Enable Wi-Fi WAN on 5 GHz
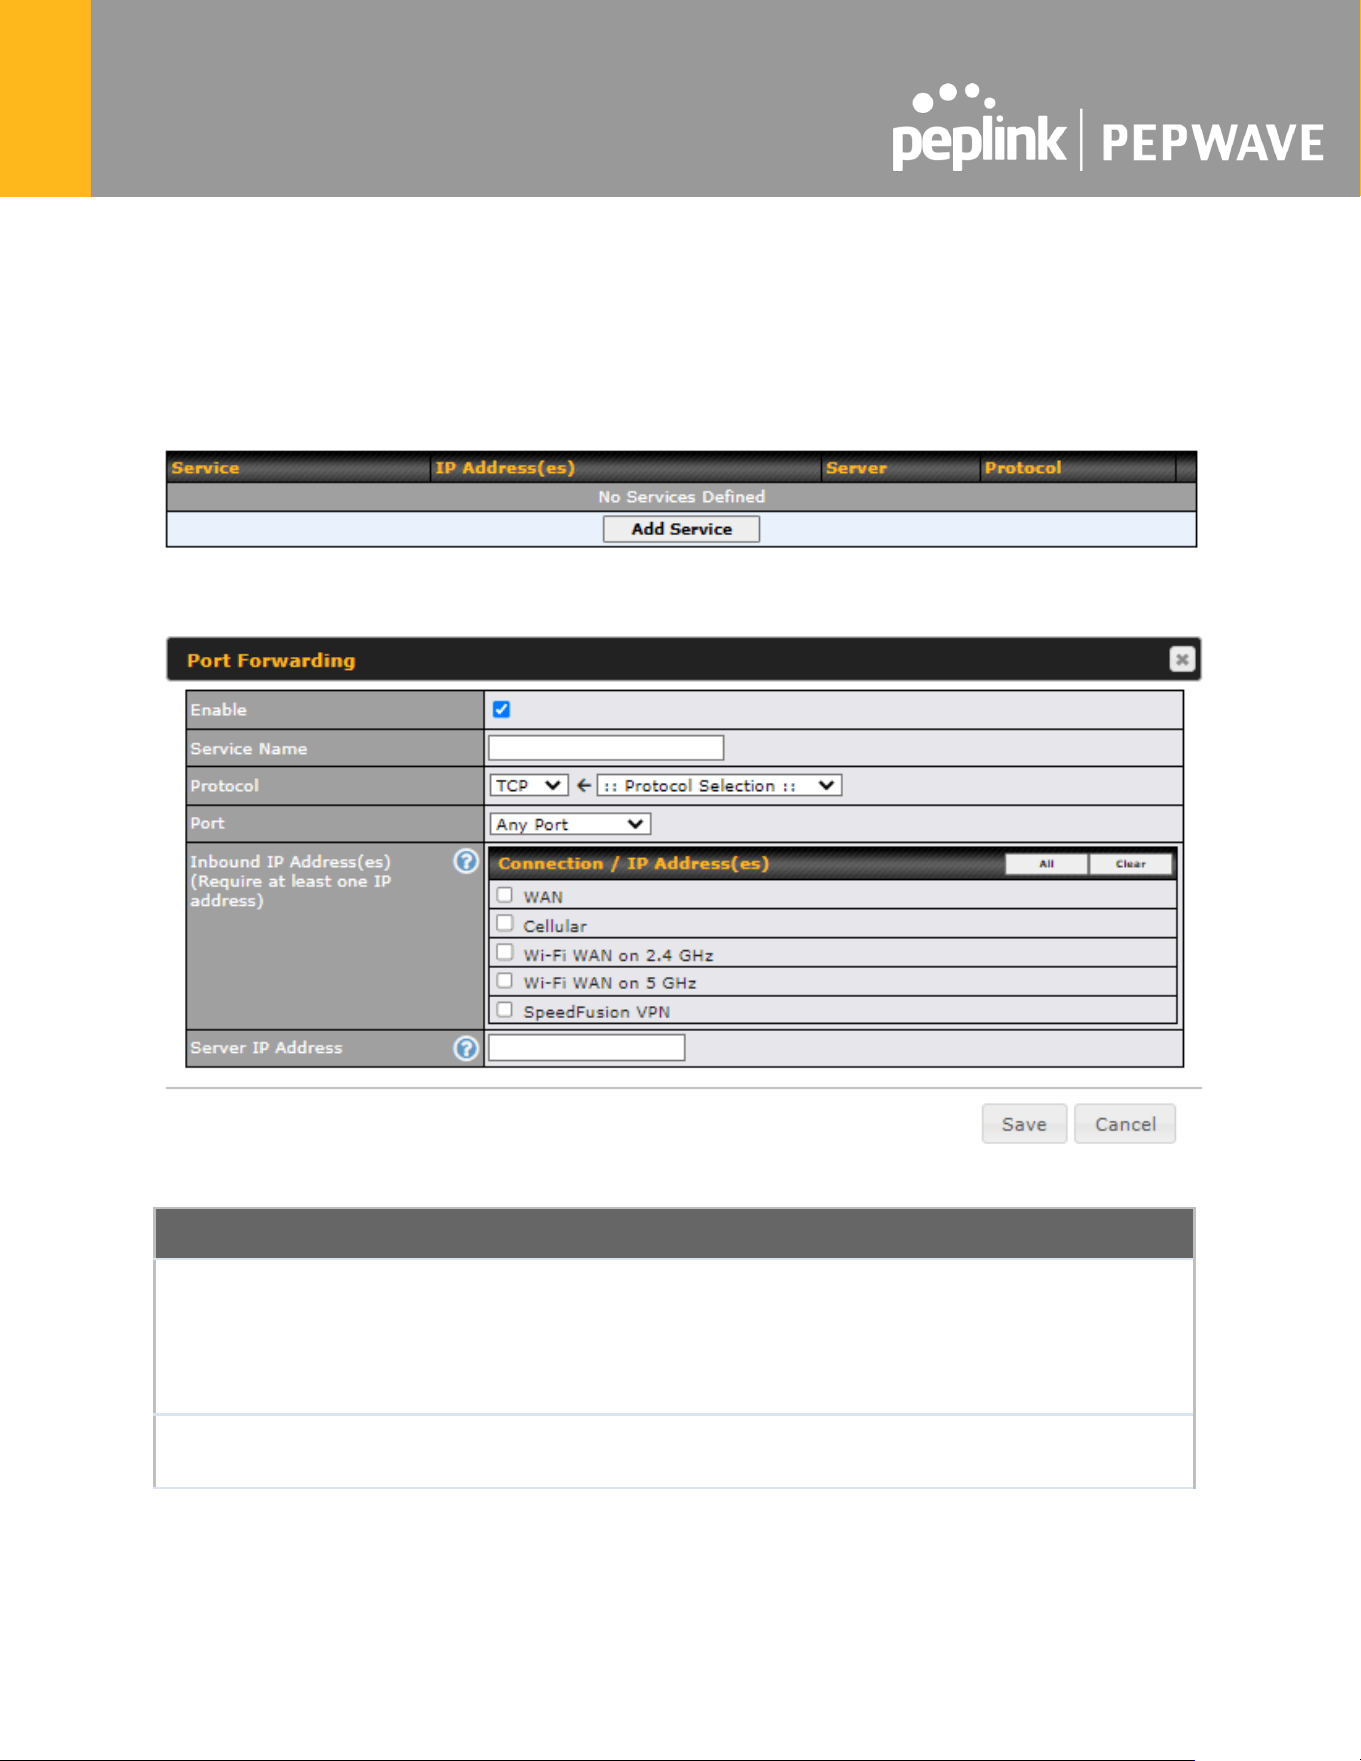Screen dimensions: 1361x1761 pos(505,981)
